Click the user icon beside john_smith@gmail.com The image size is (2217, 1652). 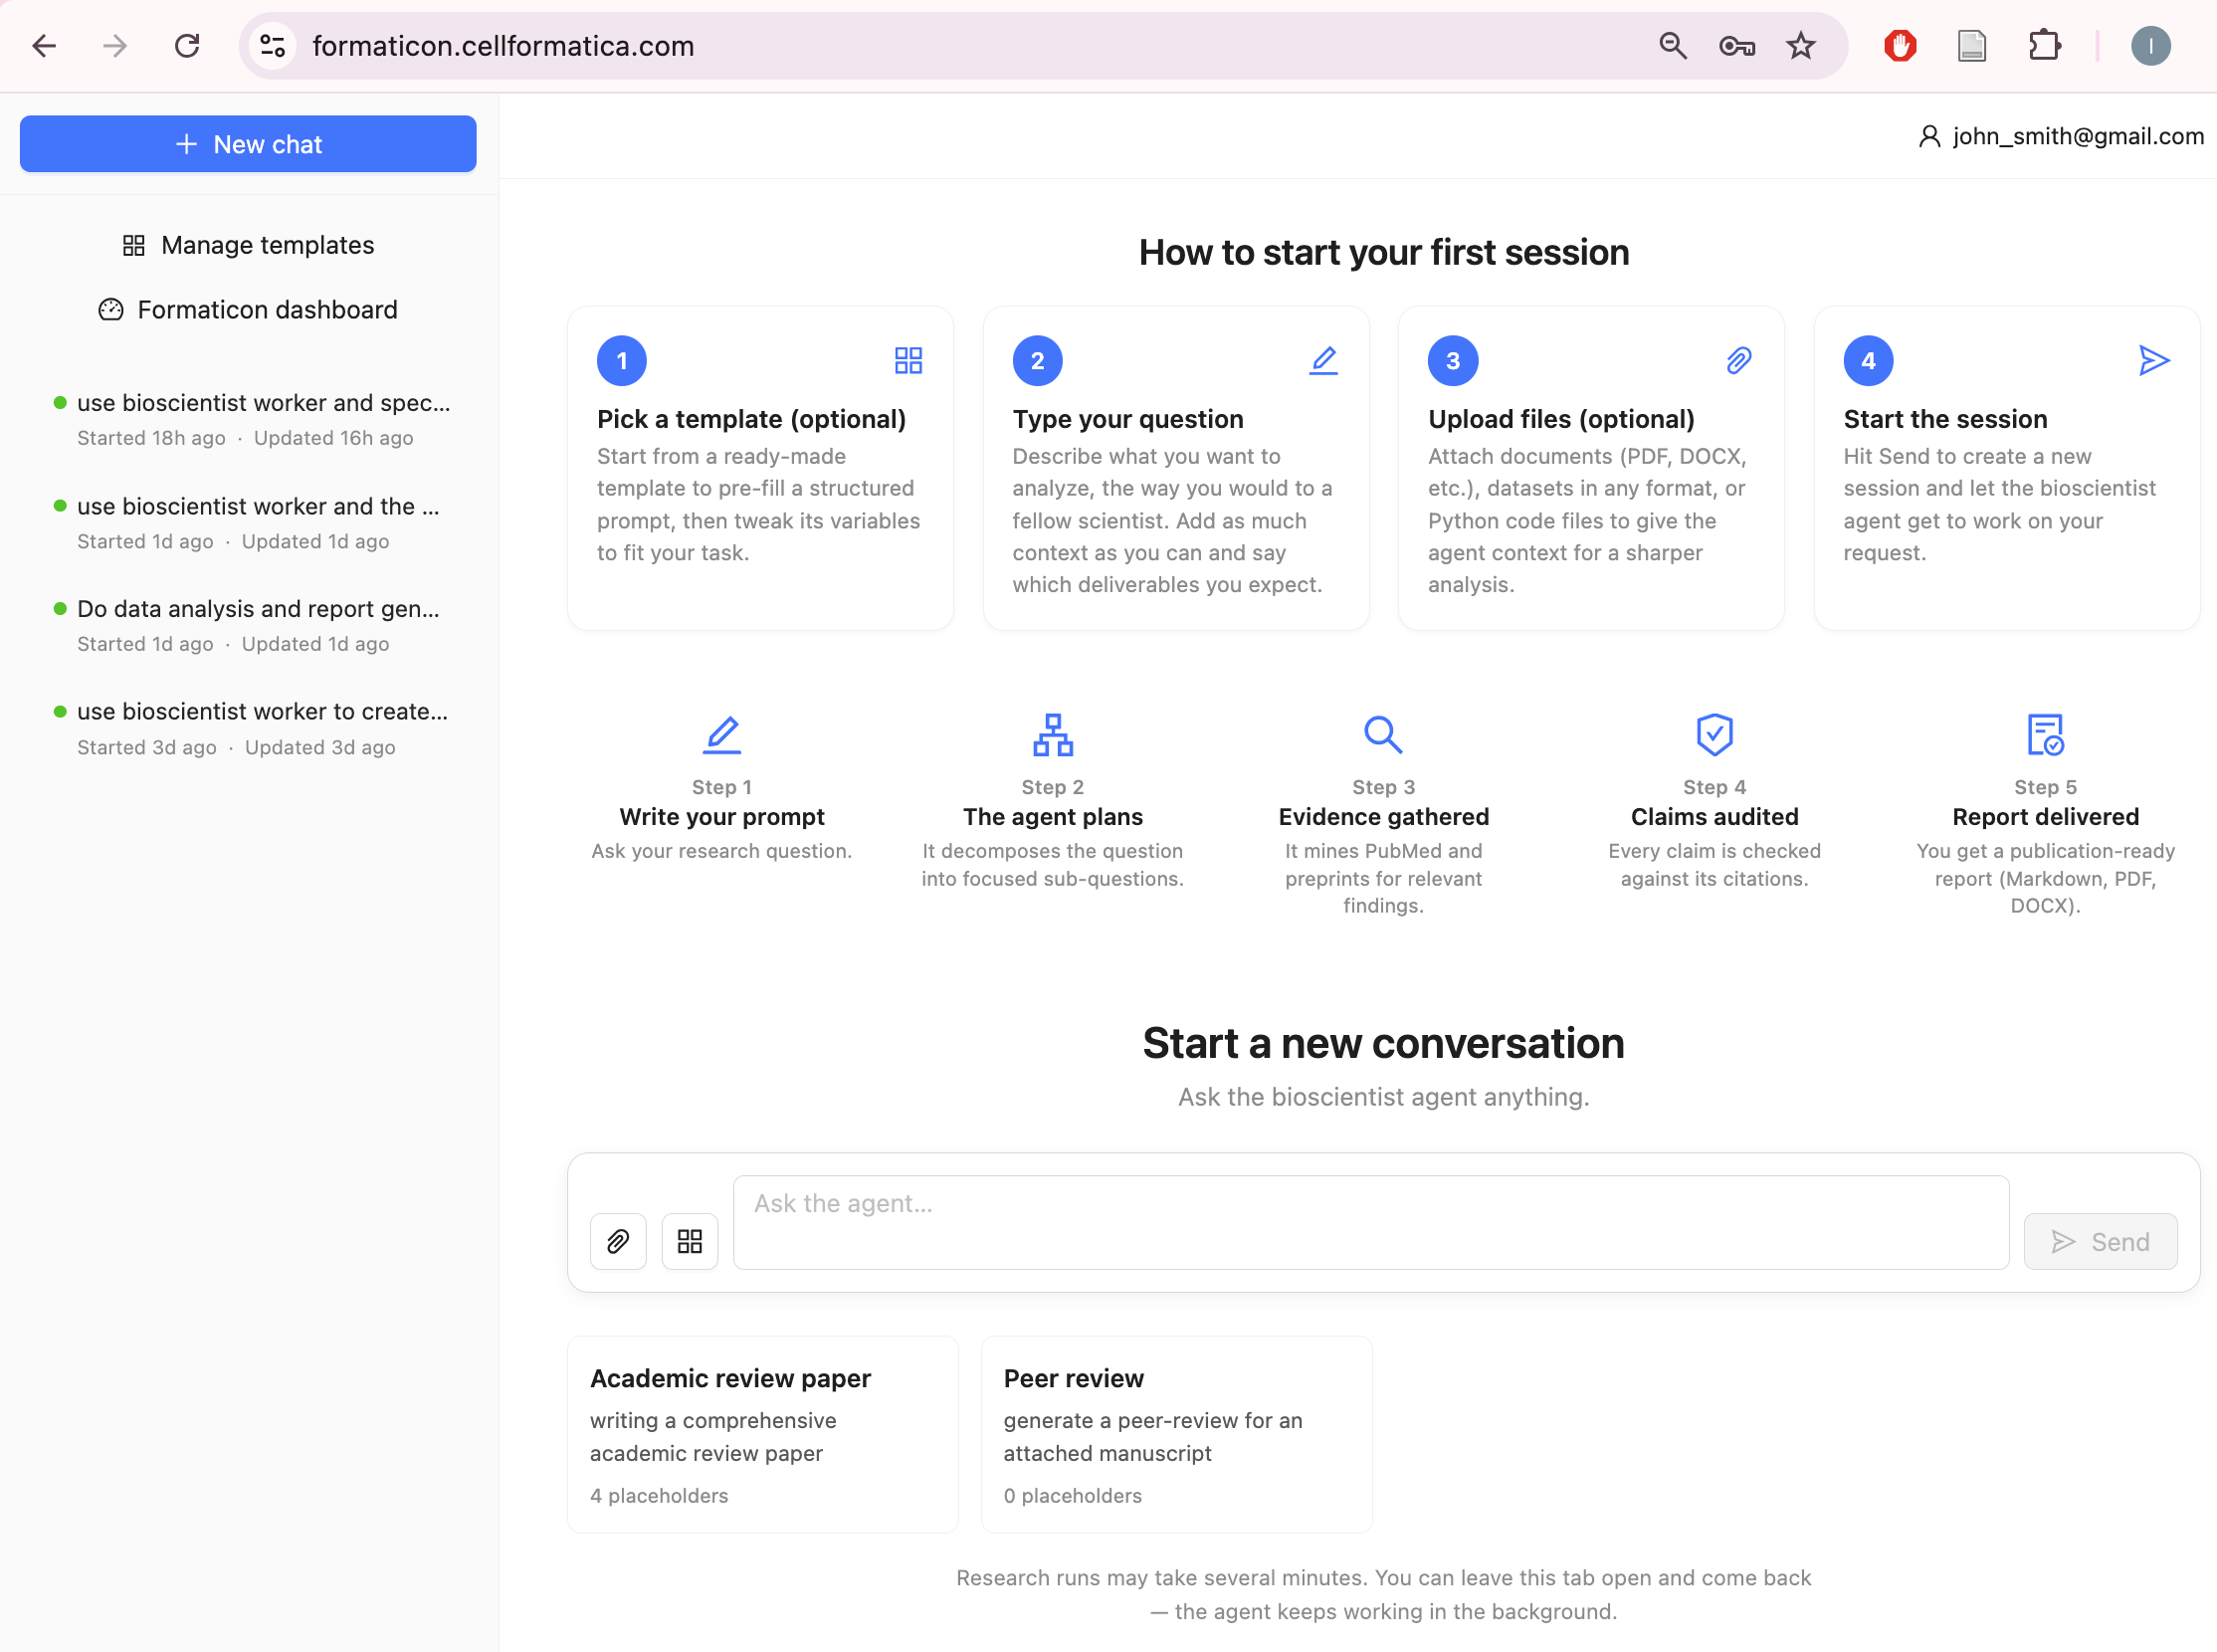(x=1930, y=136)
